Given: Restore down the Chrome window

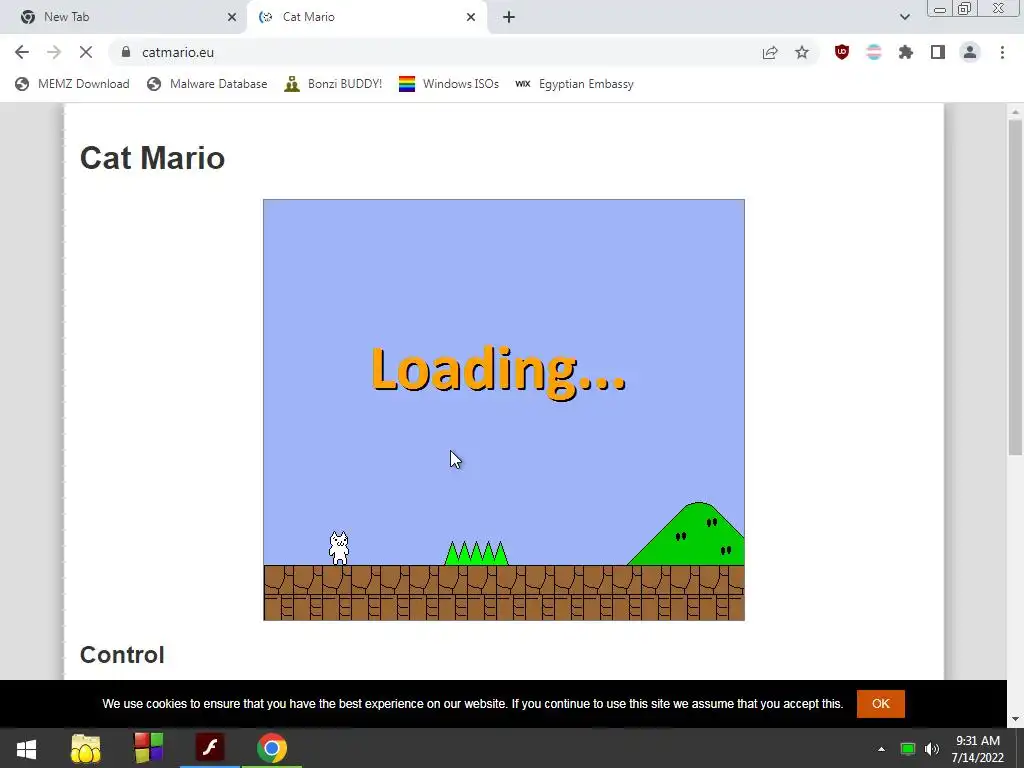Looking at the screenshot, I should (964, 9).
